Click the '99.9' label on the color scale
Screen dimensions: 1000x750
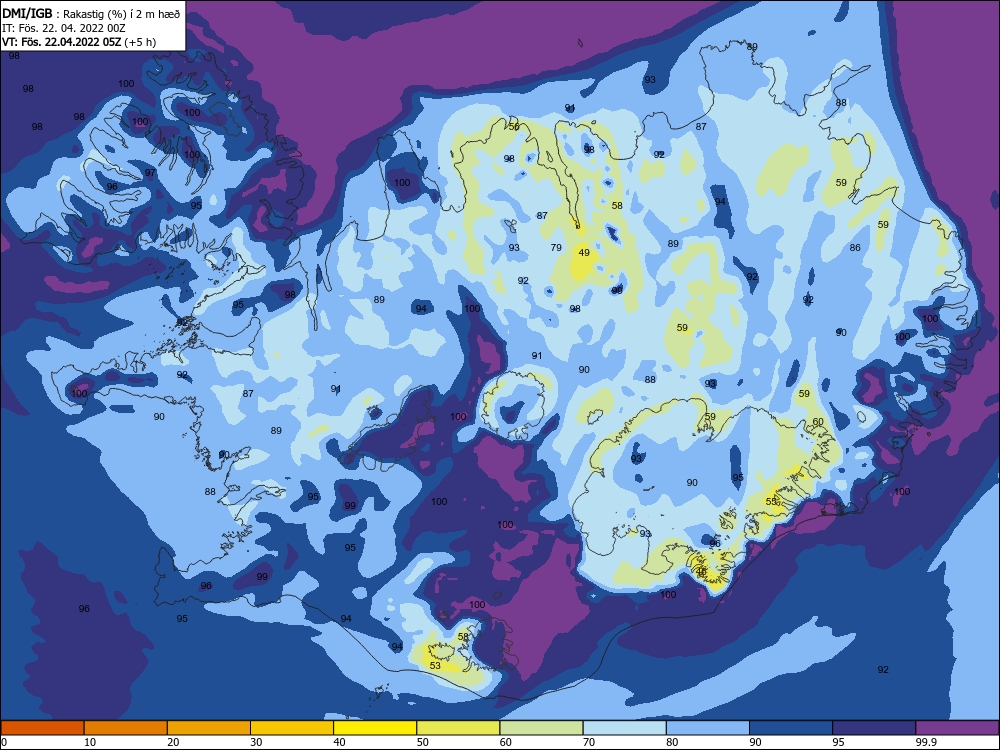(x=925, y=742)
